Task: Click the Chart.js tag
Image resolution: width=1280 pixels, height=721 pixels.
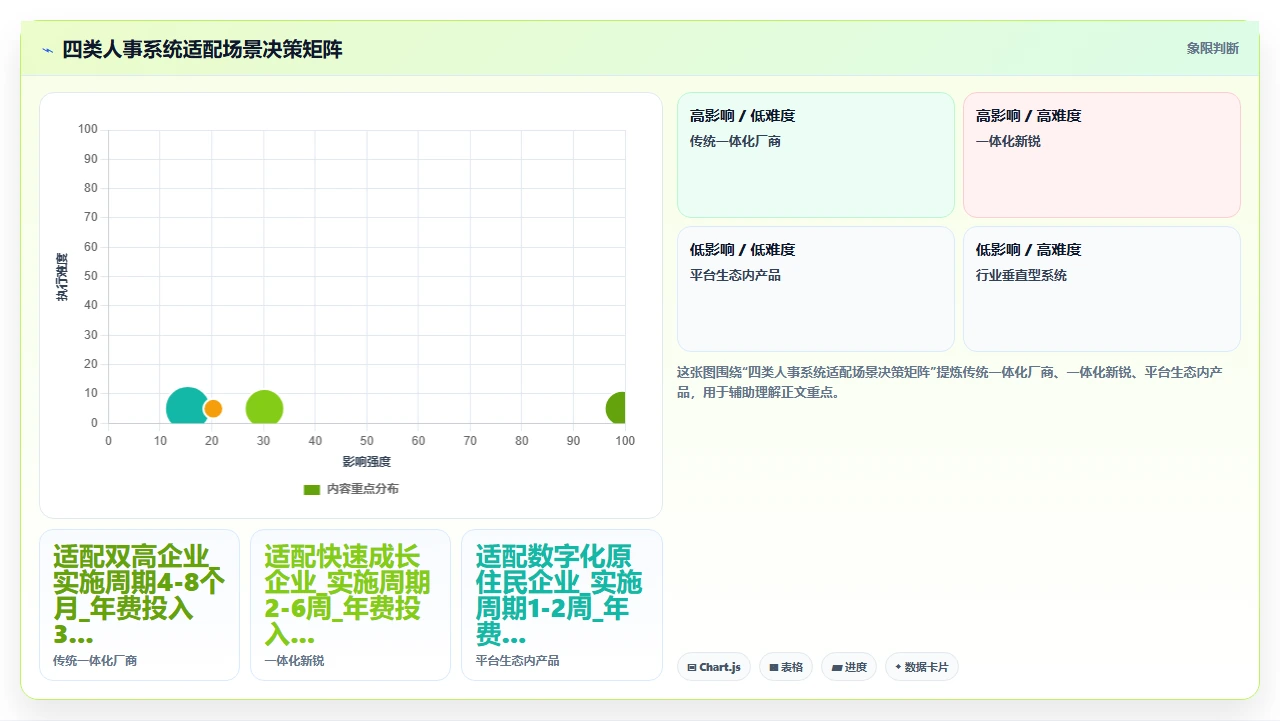Action: [714, 667]
